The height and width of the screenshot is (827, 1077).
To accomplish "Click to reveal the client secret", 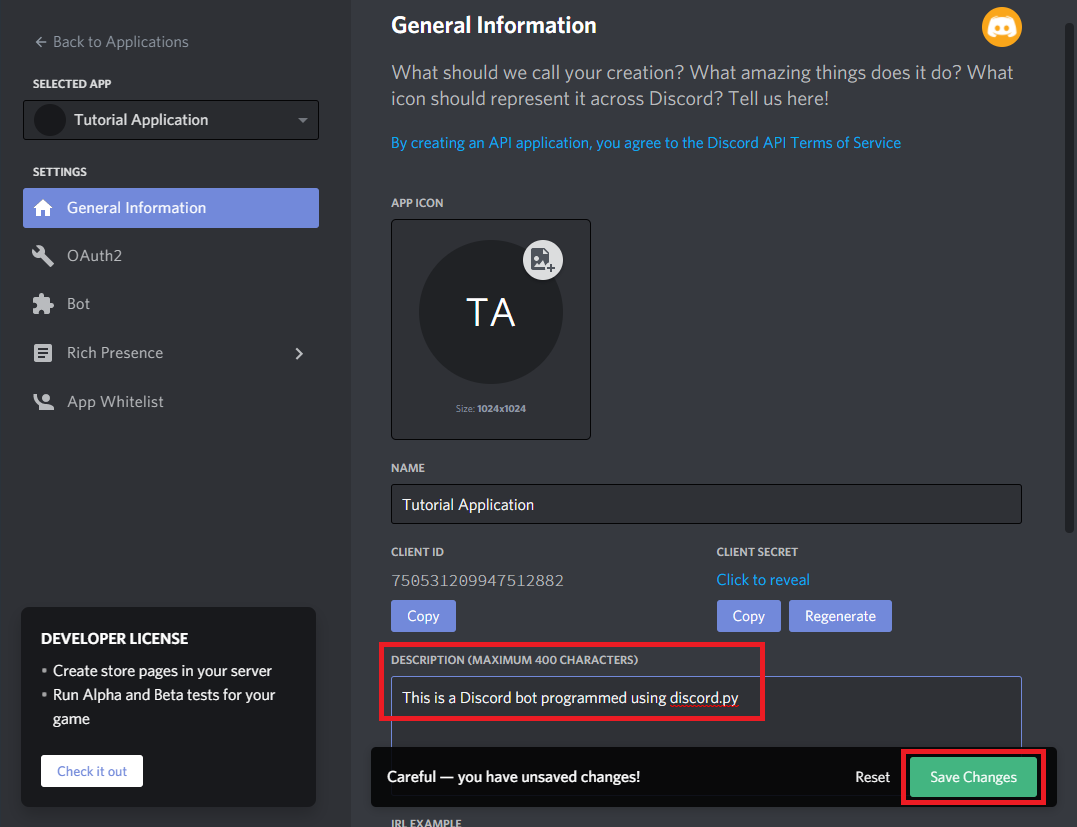I will click(x=763, y=580).
